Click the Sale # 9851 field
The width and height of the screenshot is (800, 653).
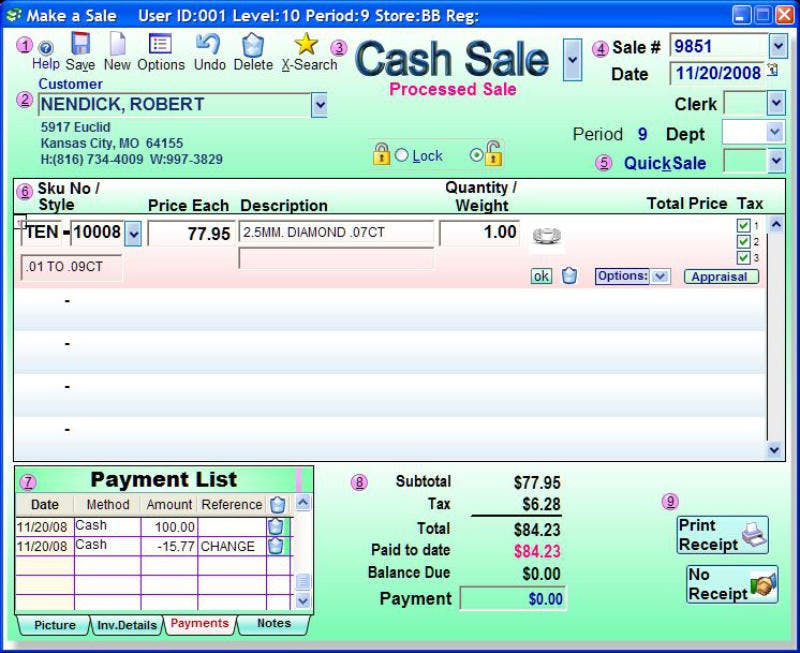[x=719, y=46]
